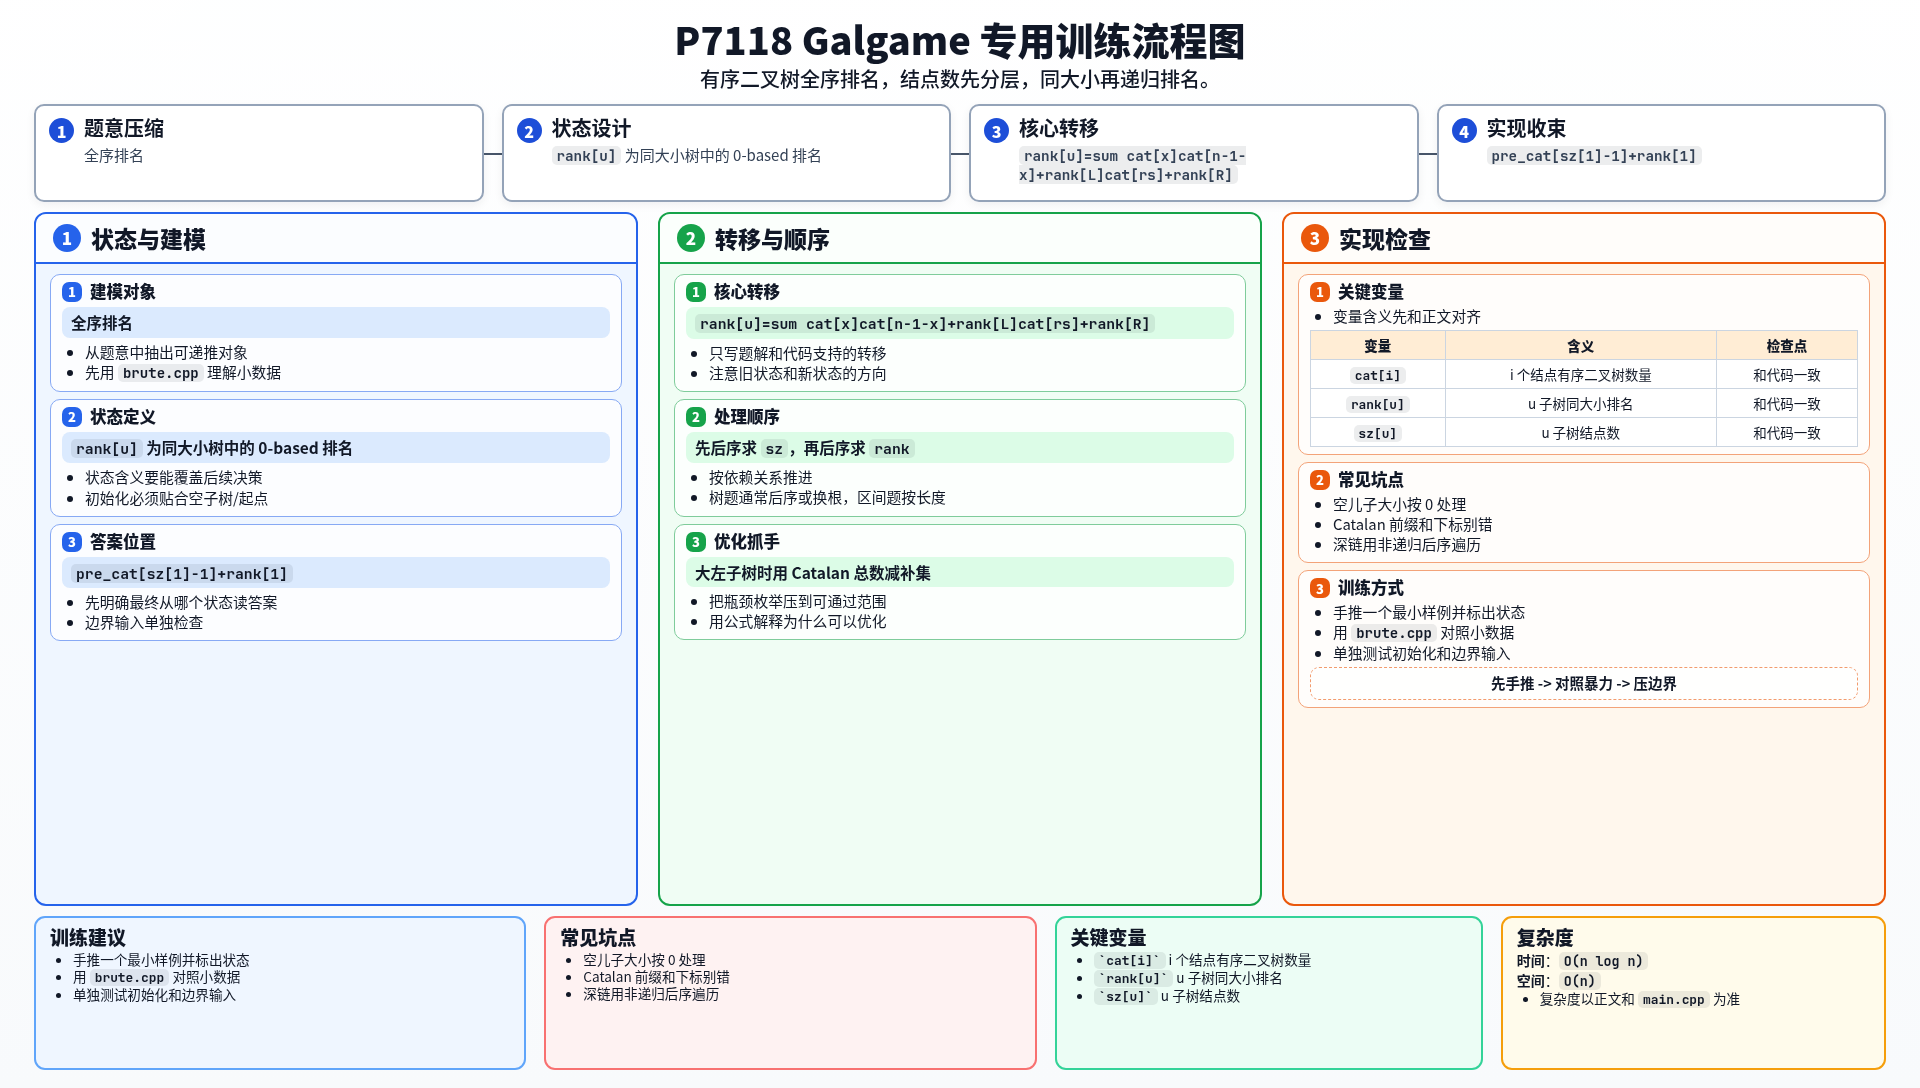Click the 变量 table column header
Screen dimensions: 1920x1088
coord(1378,346)
